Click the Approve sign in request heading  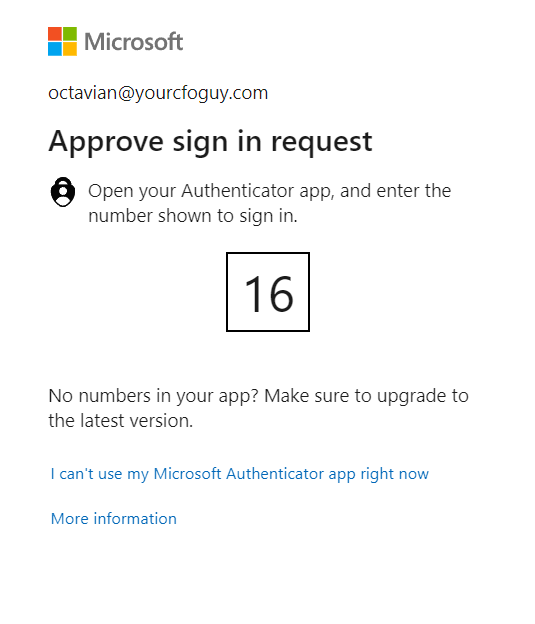(211, 142)
